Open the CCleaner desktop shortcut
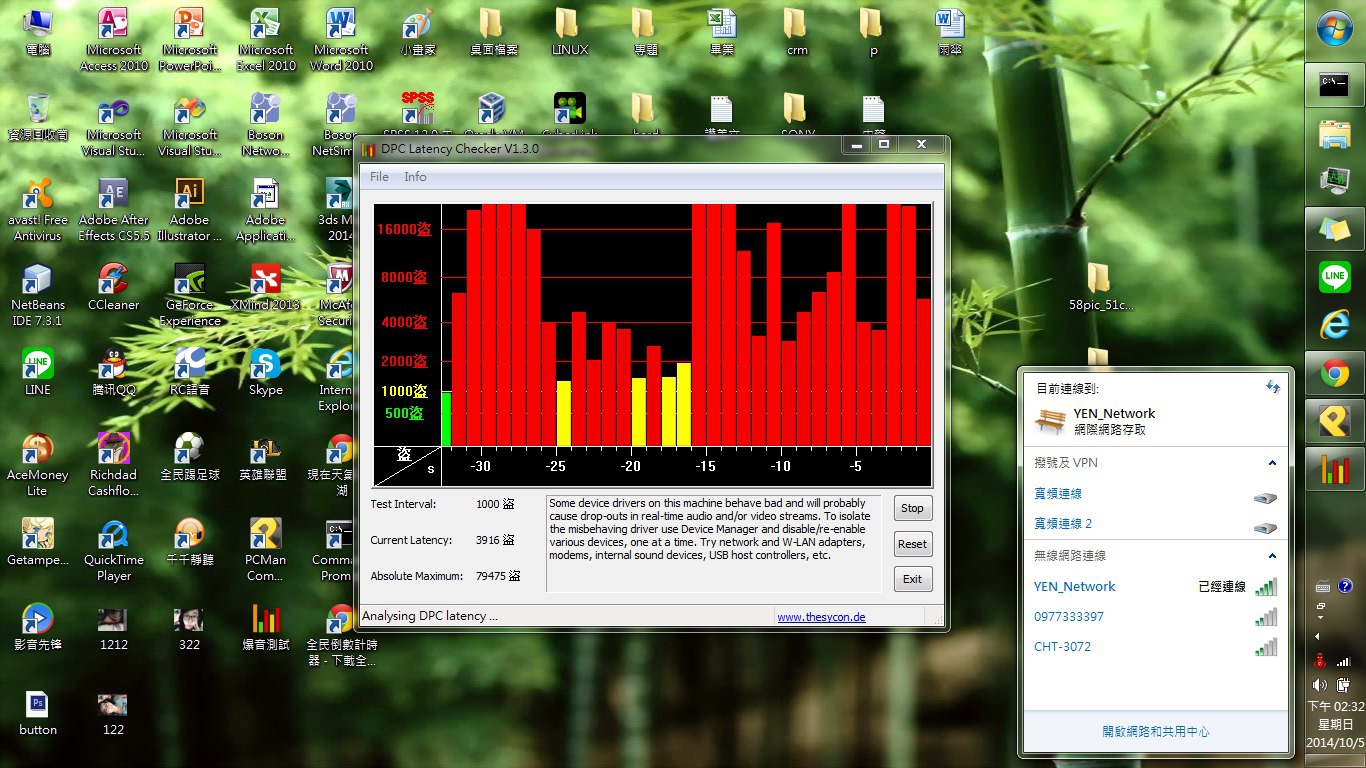Viewport: 1366px width, 768px height. click(x=113, y=287)
